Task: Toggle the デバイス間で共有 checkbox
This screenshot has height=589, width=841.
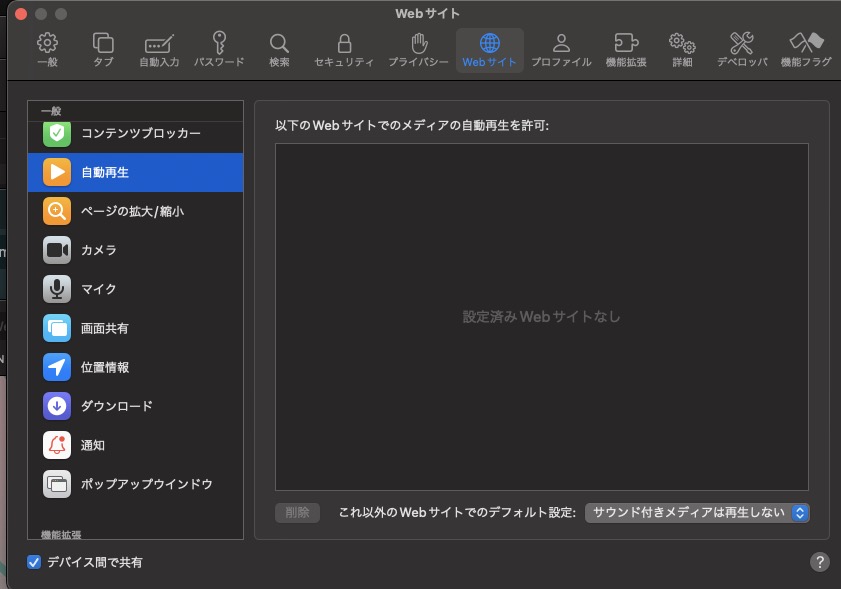Action: click(34, 562)
